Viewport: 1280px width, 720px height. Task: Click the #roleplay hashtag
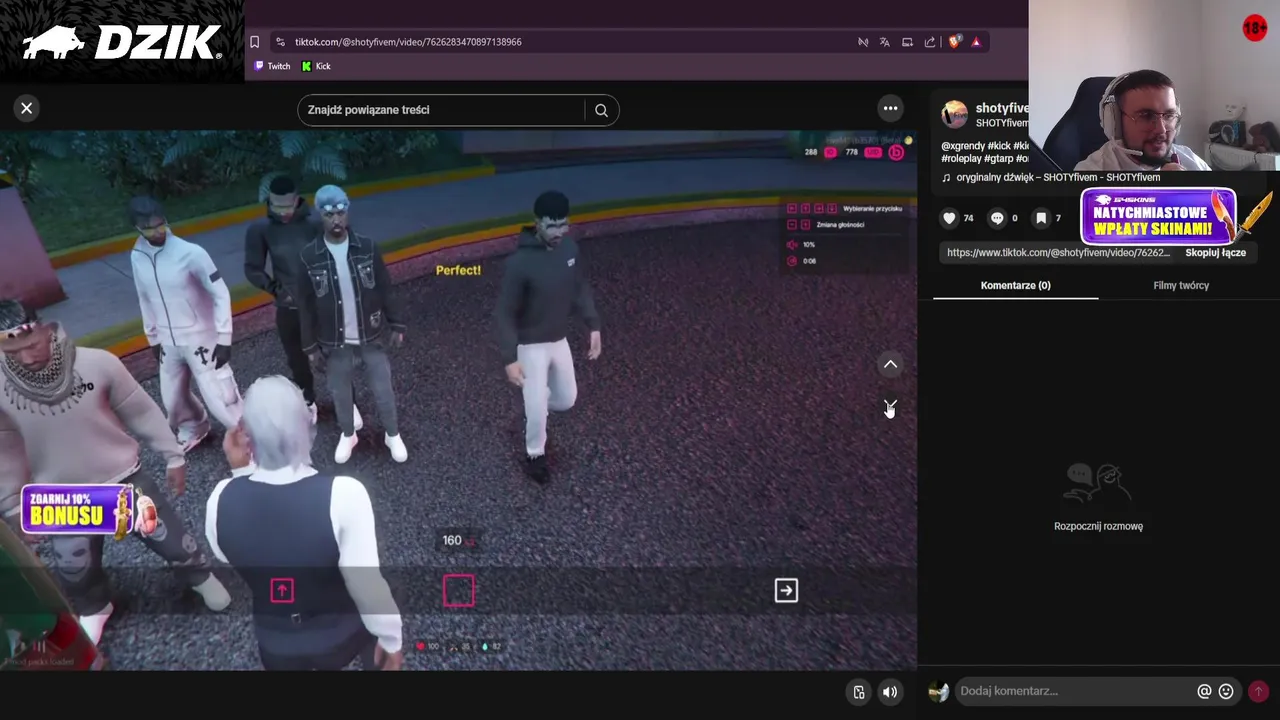click(x=961, y=158)
